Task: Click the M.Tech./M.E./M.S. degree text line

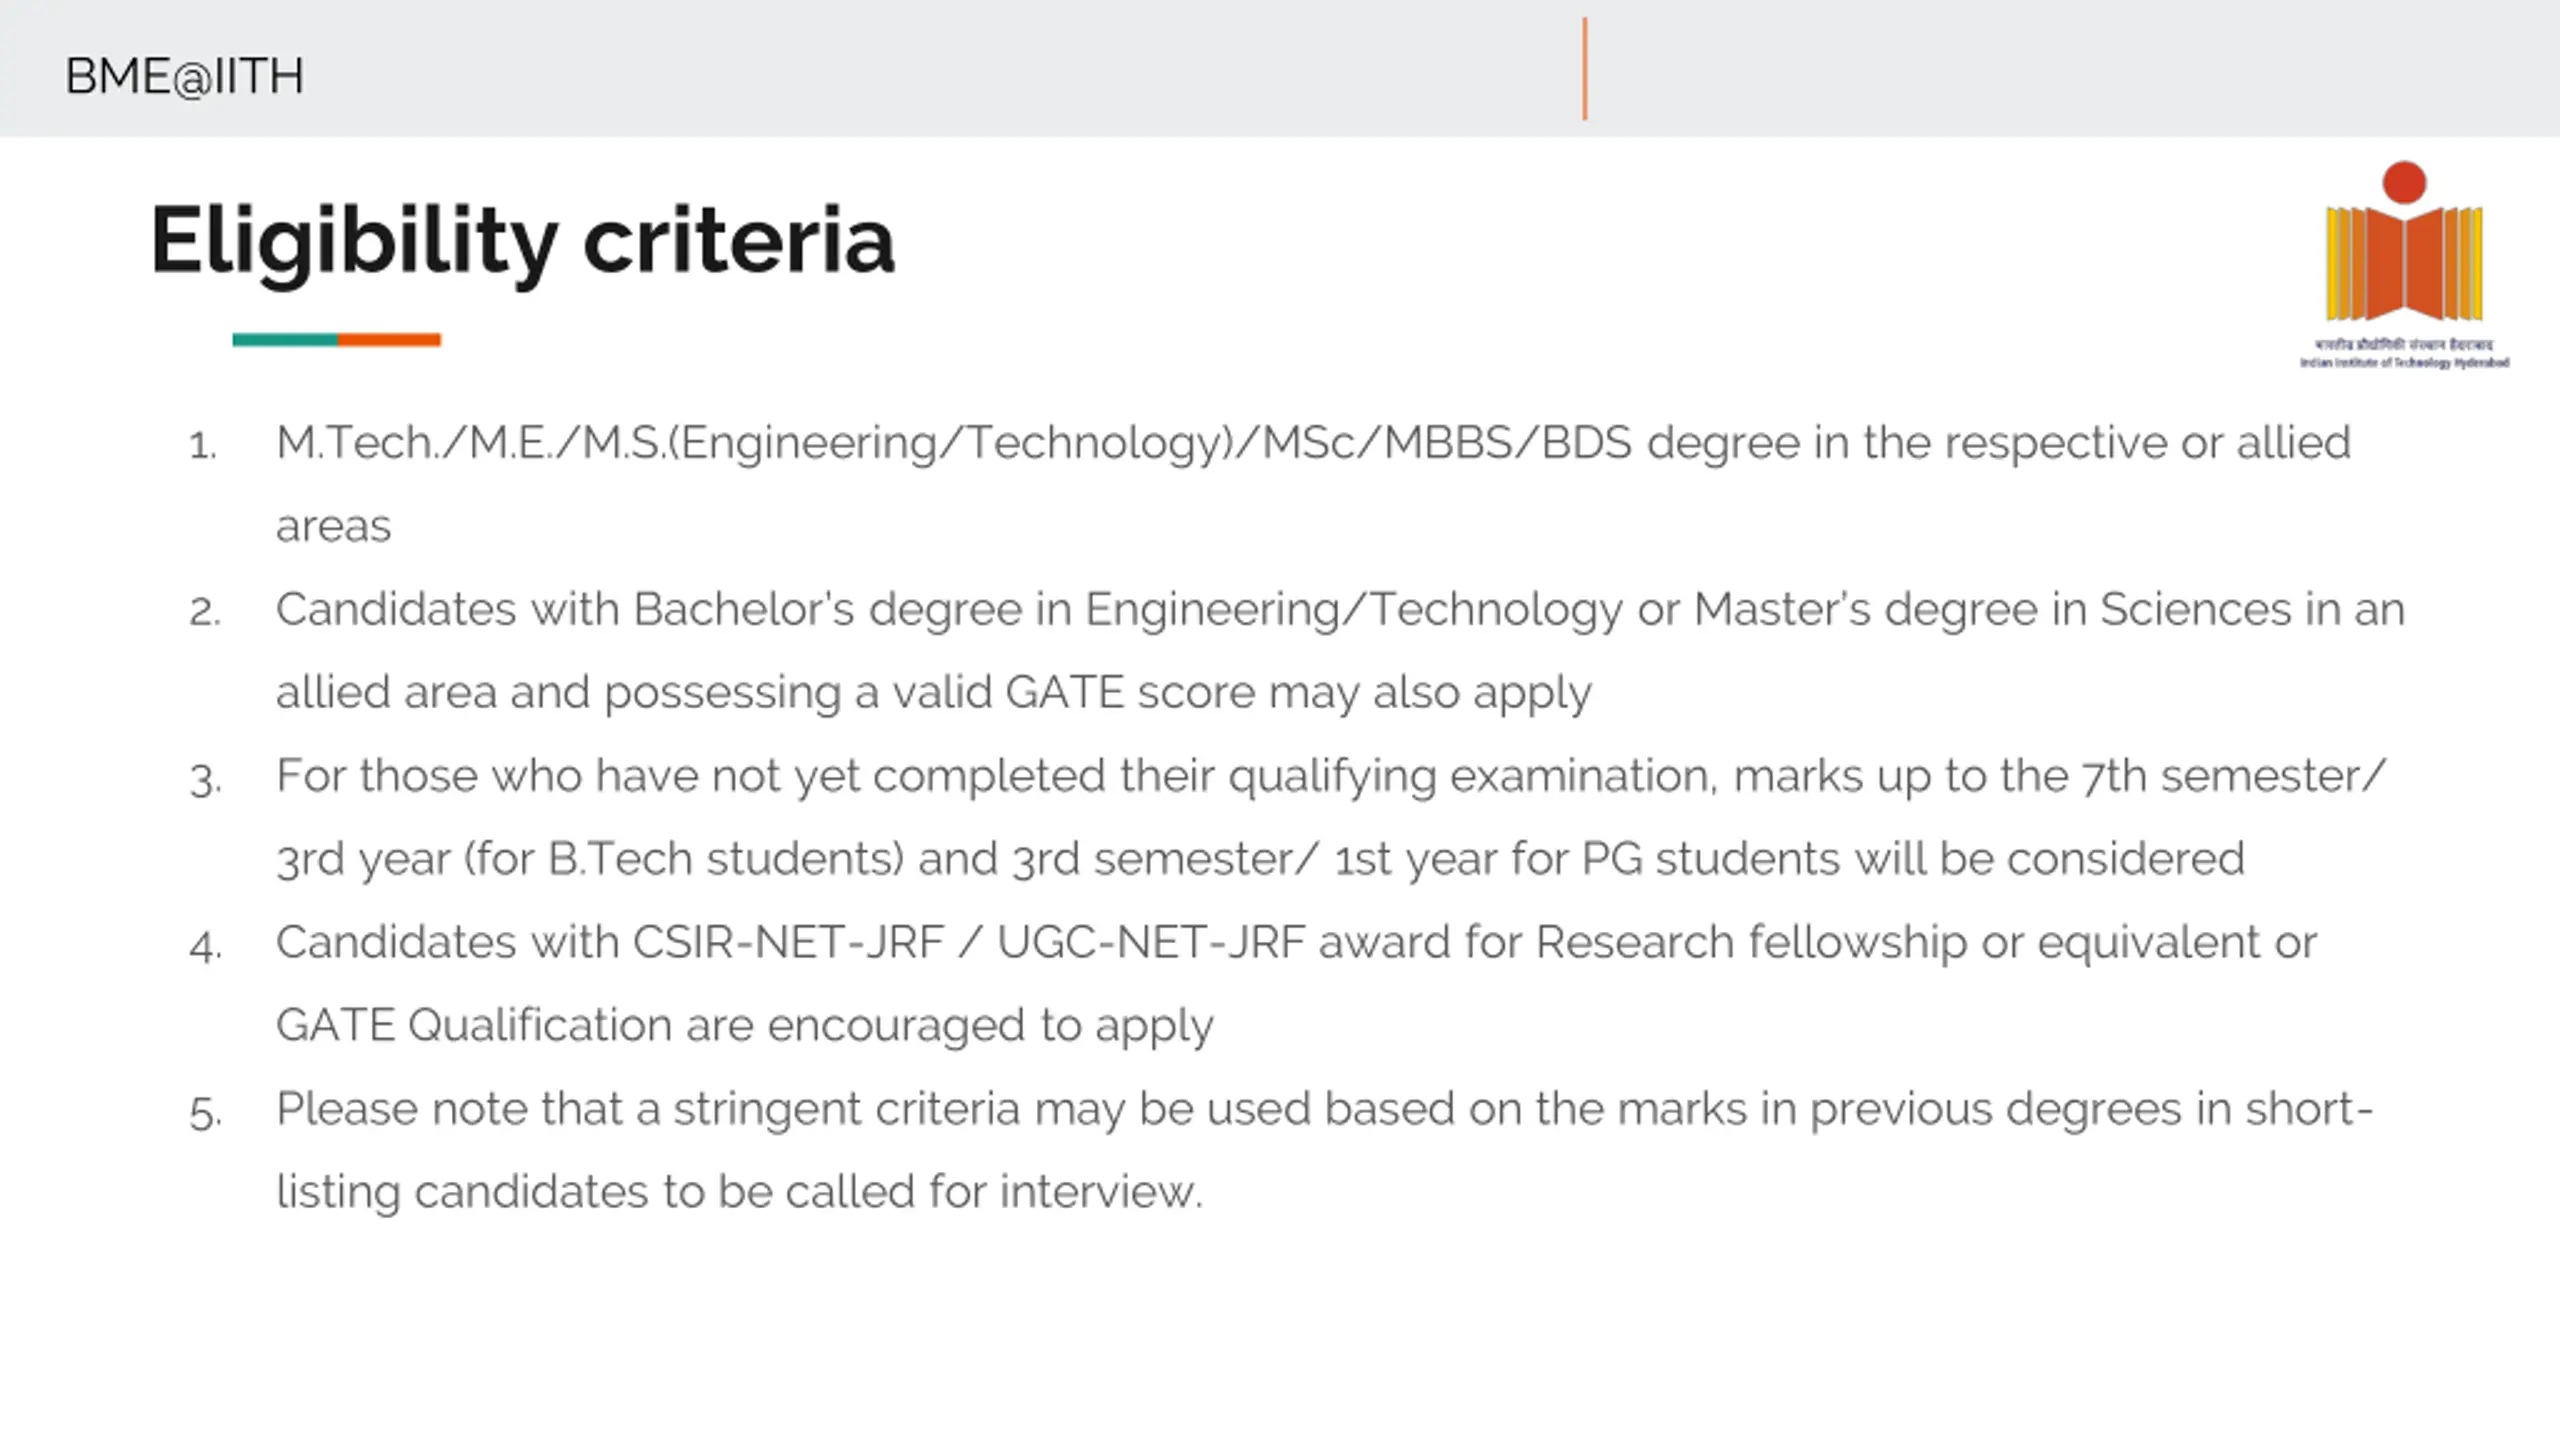Action: (x=1313, y=444)
